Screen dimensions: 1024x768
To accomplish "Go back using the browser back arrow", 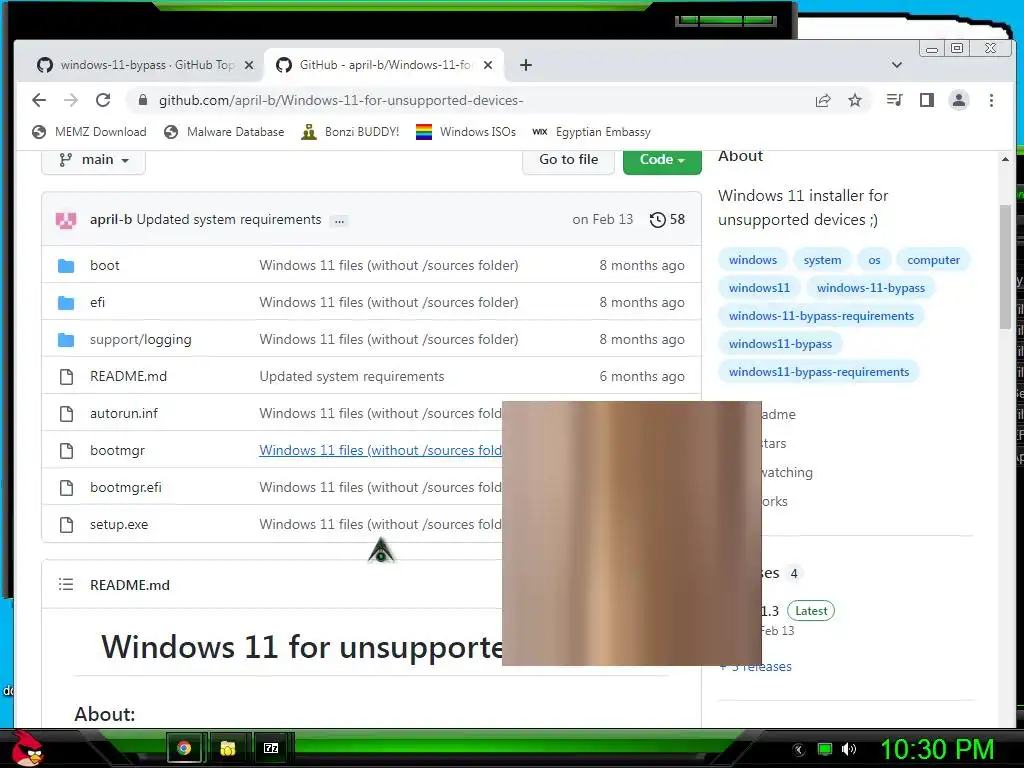I will tap(39, 101).
